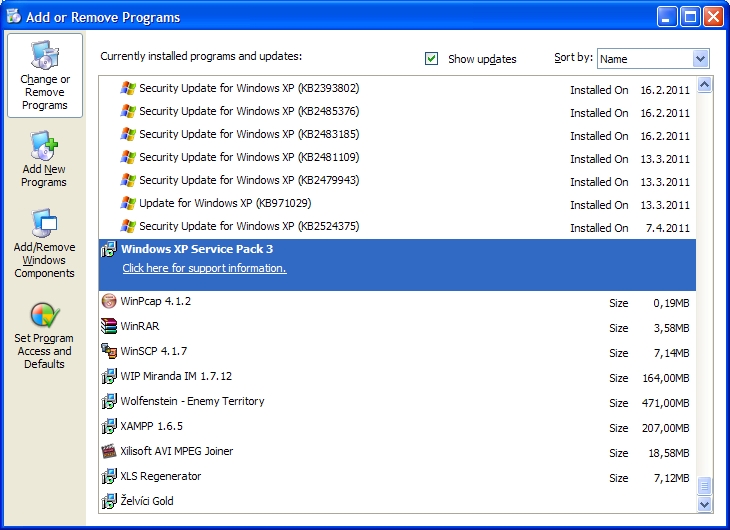Viewport: 730px width, 530px height.
Task: Click here for support information link
Action: [204, 268]
